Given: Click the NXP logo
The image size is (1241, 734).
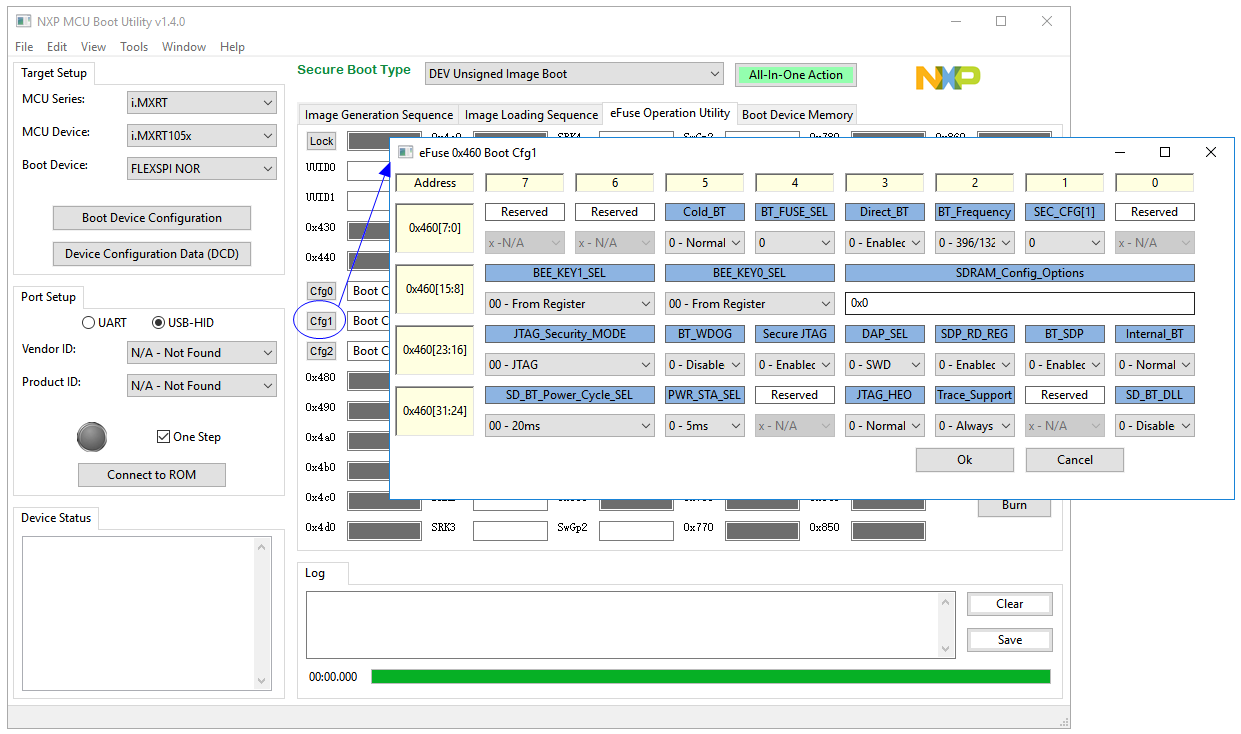Looking at the screenshot, I should point(947,77).
